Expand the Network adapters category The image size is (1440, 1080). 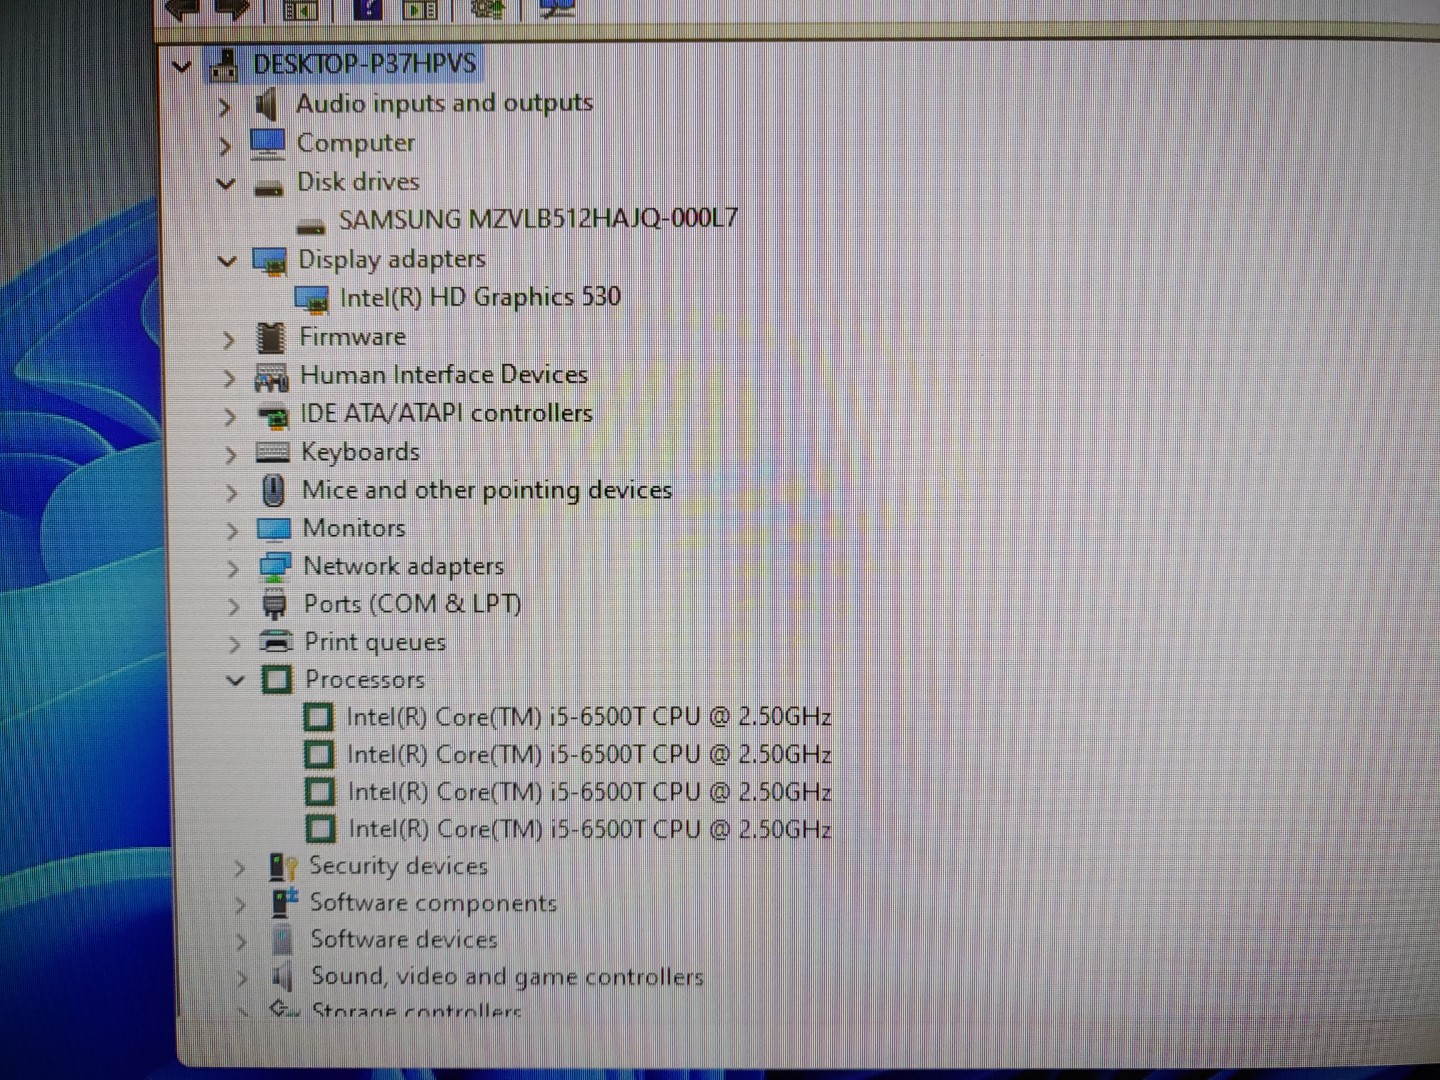[233, 569]
